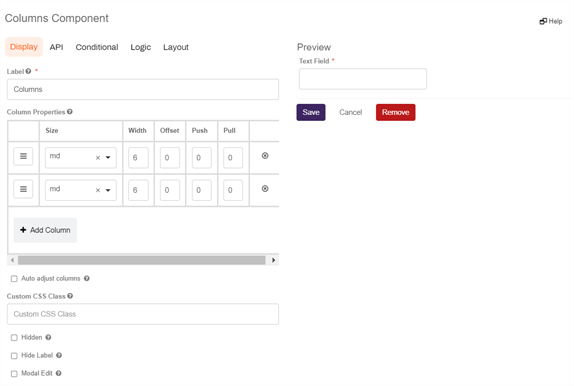Open second row Size dropdown arrow
Screen dimensions: 574x386
108,190
